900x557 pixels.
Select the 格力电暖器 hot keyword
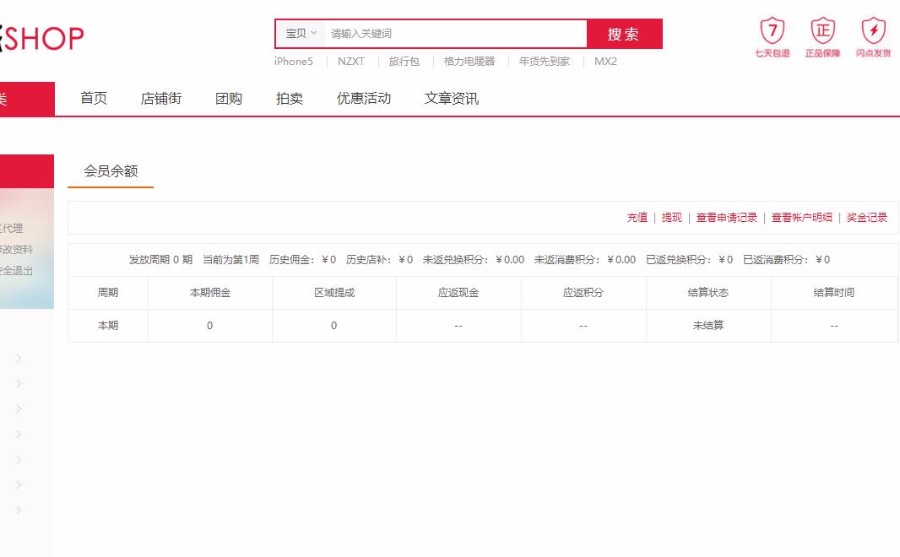pos(469,61)
